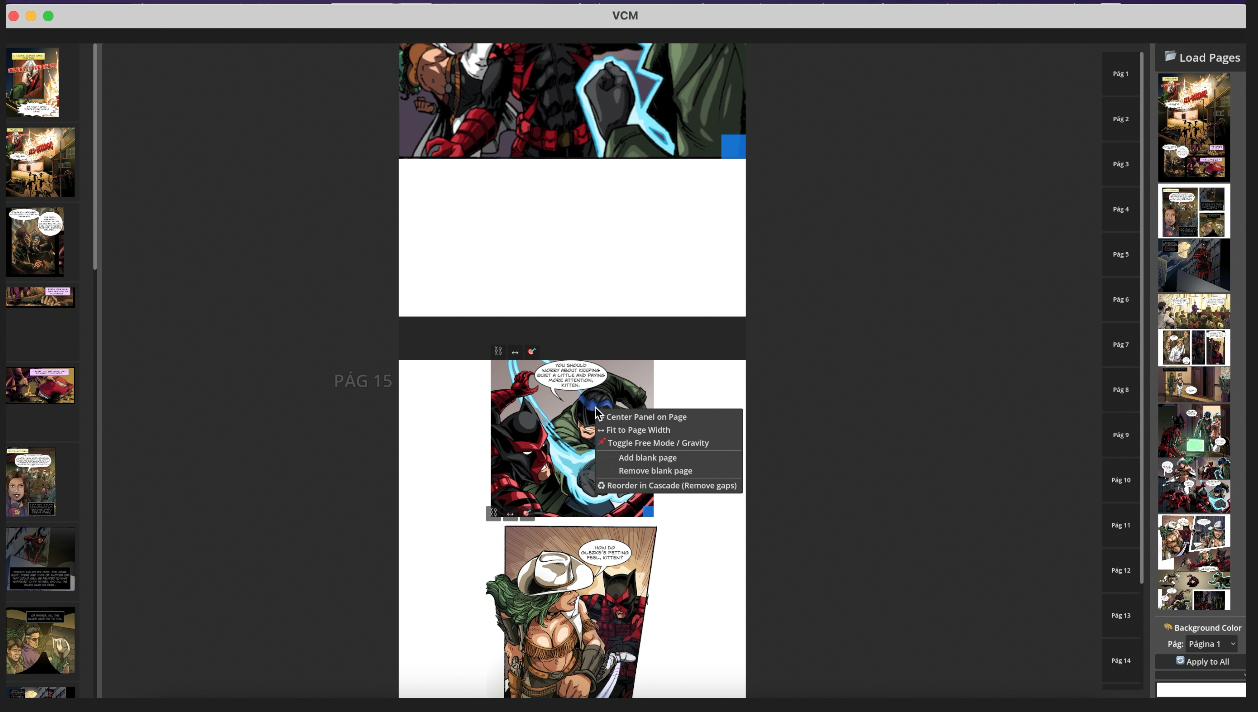Click Pág 14 page button
This screenshot has width=1258, height=712.
point(1121,660)
